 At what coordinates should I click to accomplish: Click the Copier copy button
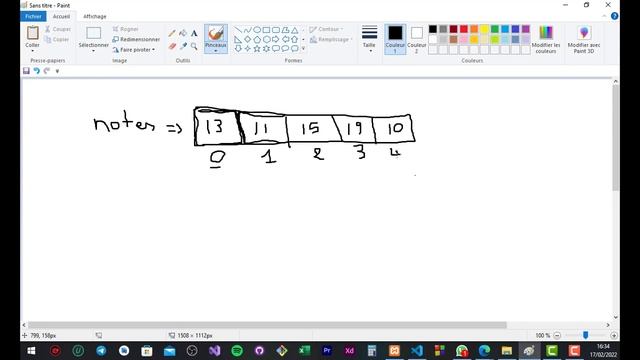[57, 40]
